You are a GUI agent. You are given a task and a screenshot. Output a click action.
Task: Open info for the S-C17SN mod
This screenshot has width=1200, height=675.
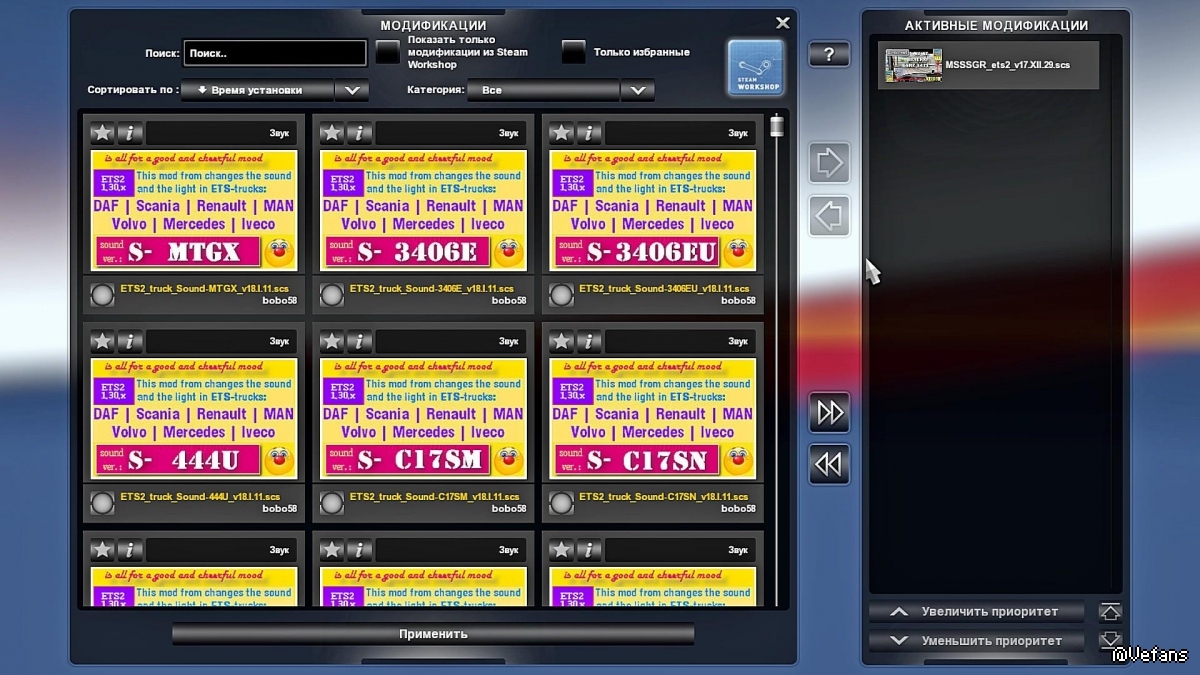coord(589,342)
